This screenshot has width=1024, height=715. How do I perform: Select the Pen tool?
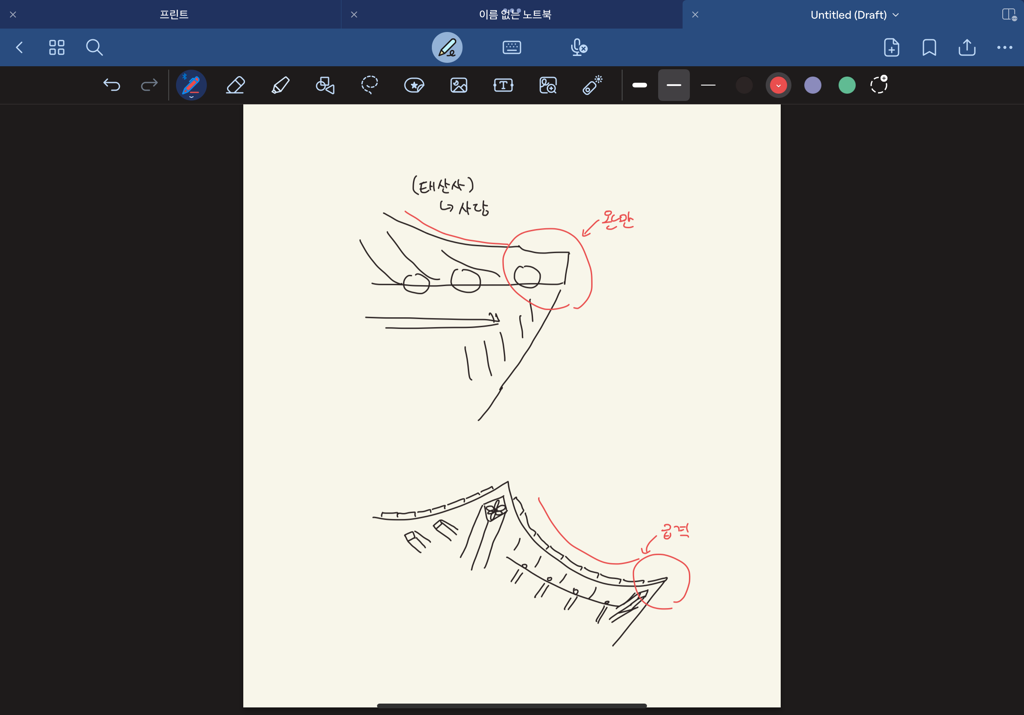coord(191,85)
